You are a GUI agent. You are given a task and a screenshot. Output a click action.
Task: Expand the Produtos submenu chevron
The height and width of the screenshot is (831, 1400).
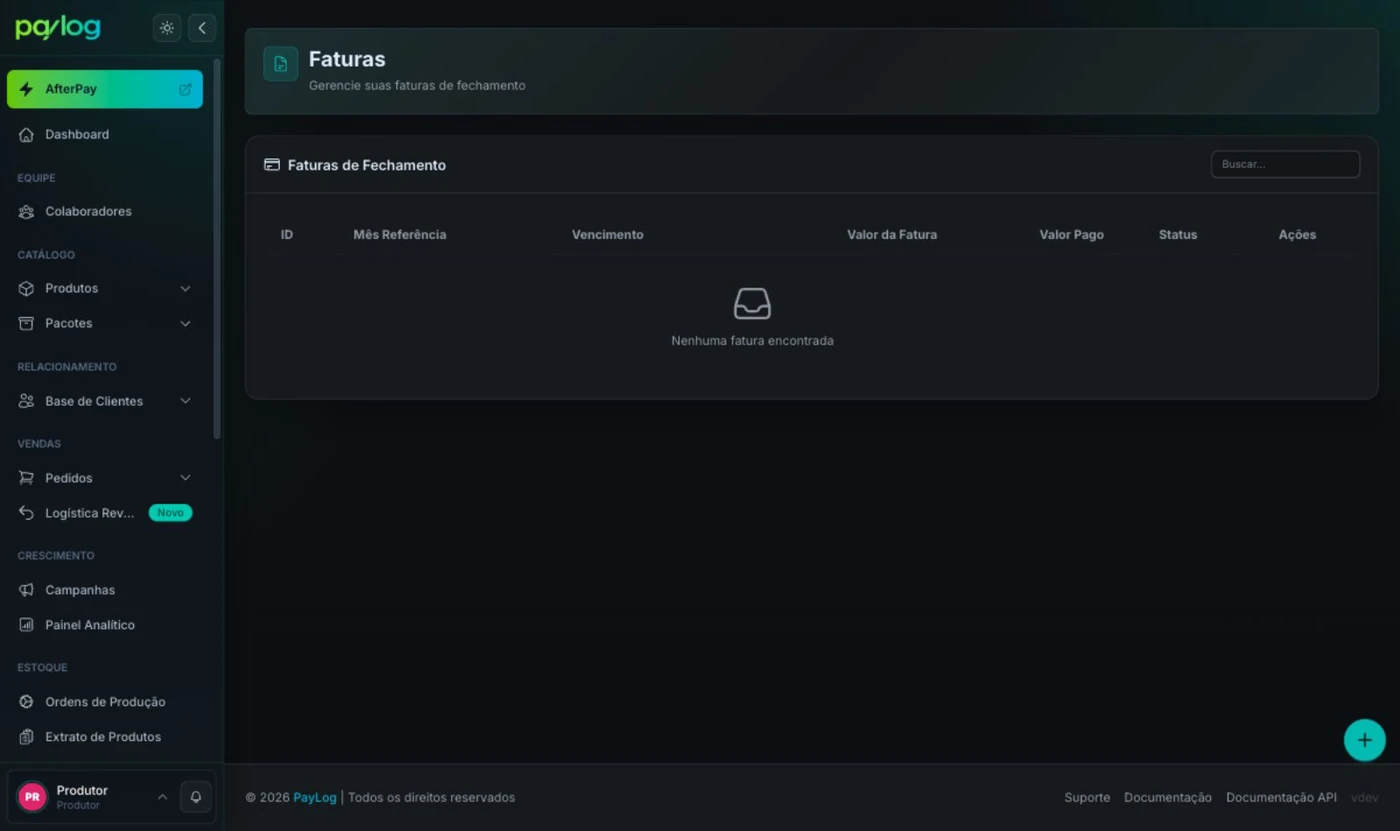pyautogui.click(x=185, y=288)
